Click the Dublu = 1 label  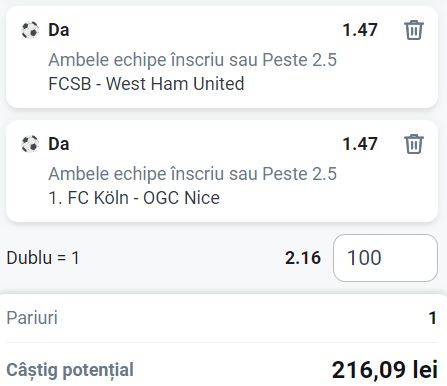(43, 258)
